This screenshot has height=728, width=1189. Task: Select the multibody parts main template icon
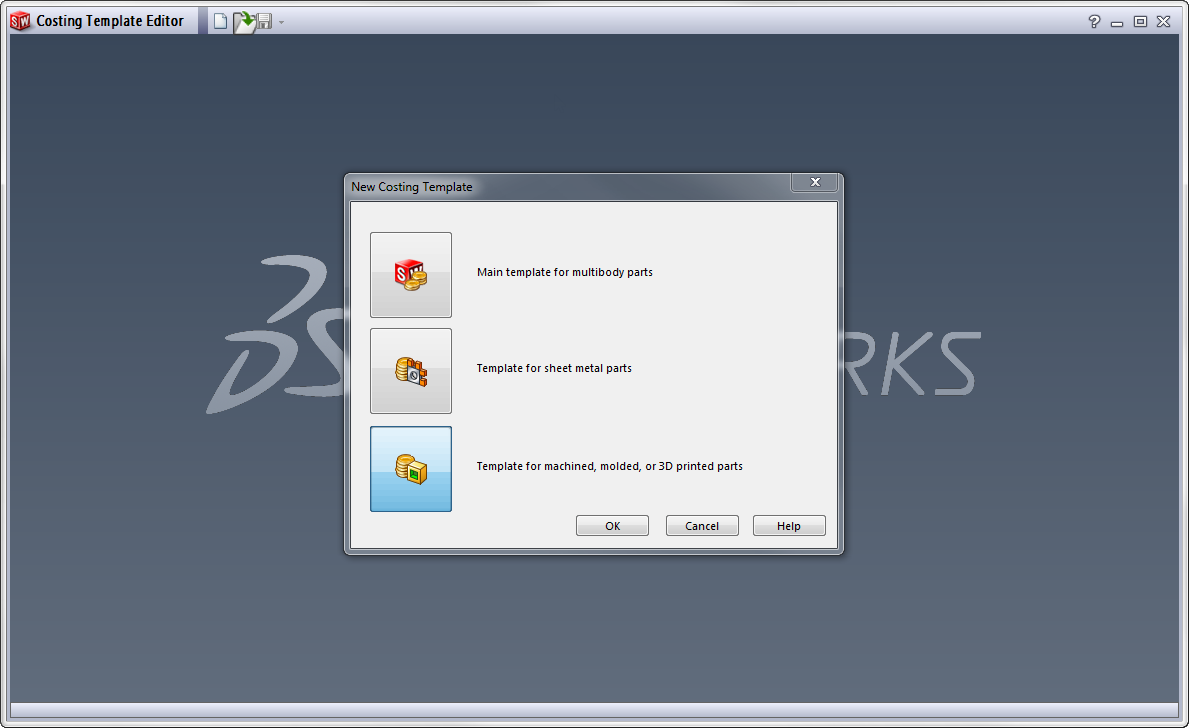[x=411, y=275]
